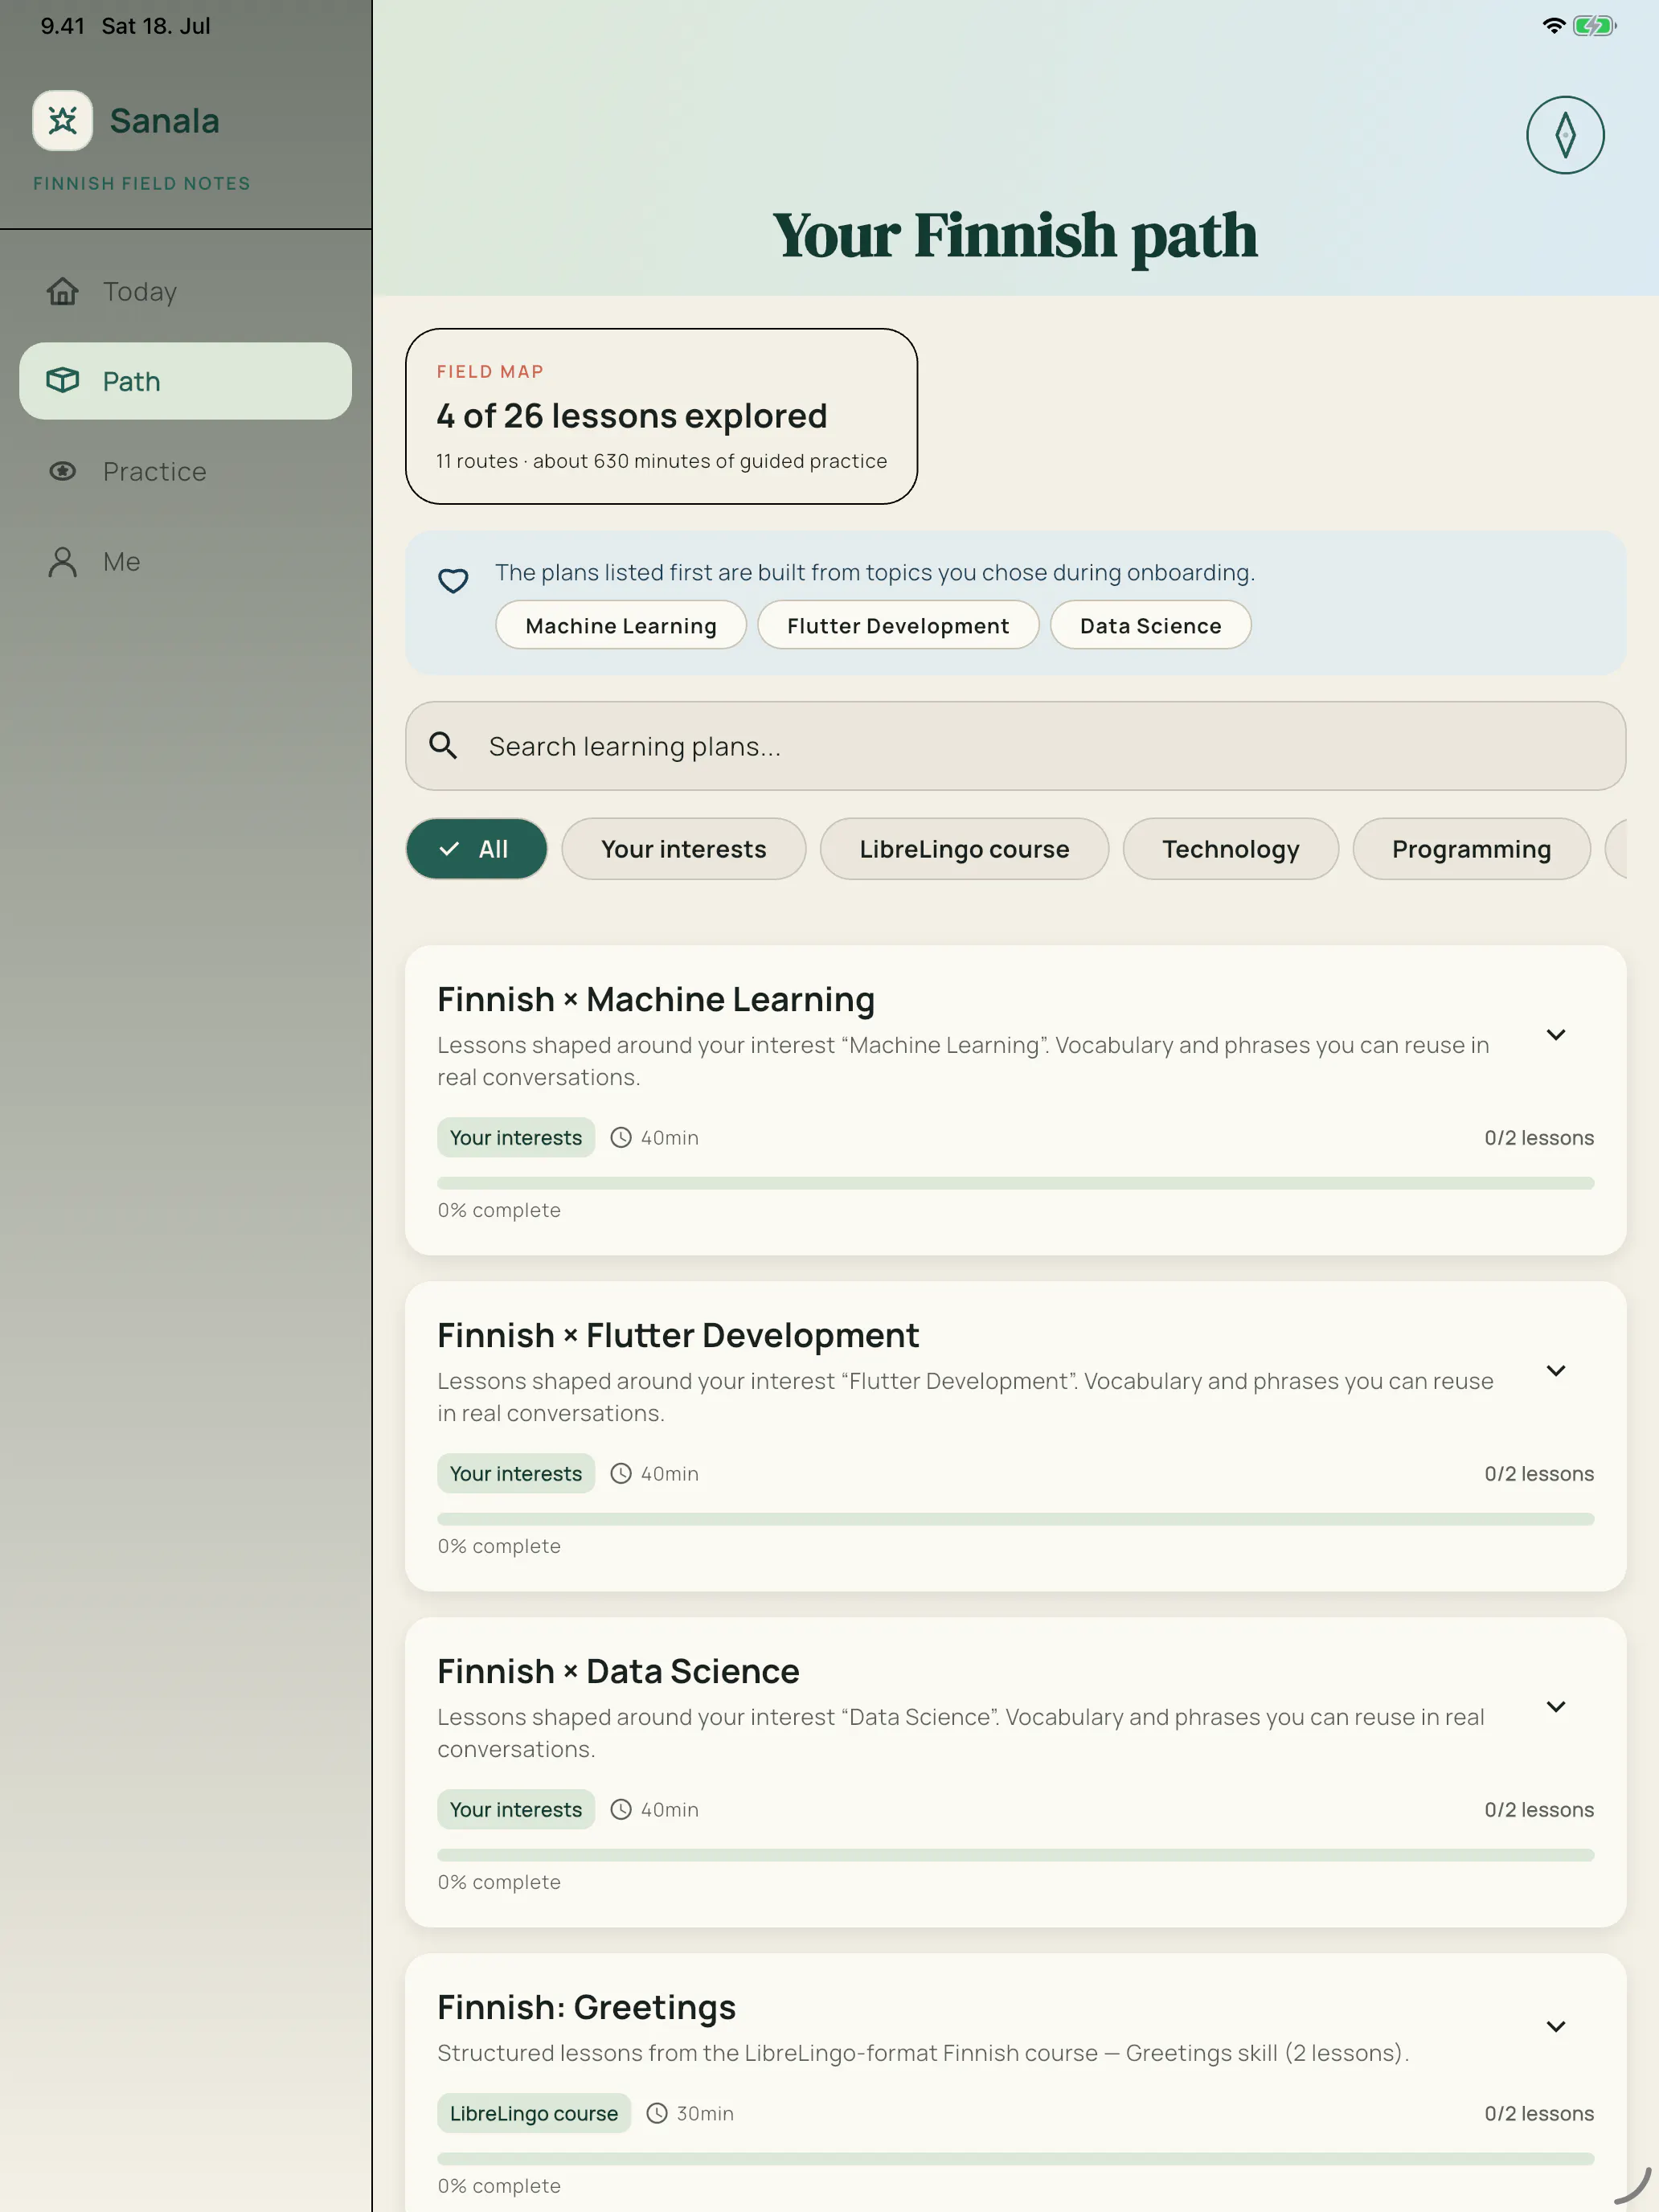Viewport: 1659px width, 2212px height.
Task: Click "0/2 lessons" on Data Science card
Action: tap(1539, 1809)
